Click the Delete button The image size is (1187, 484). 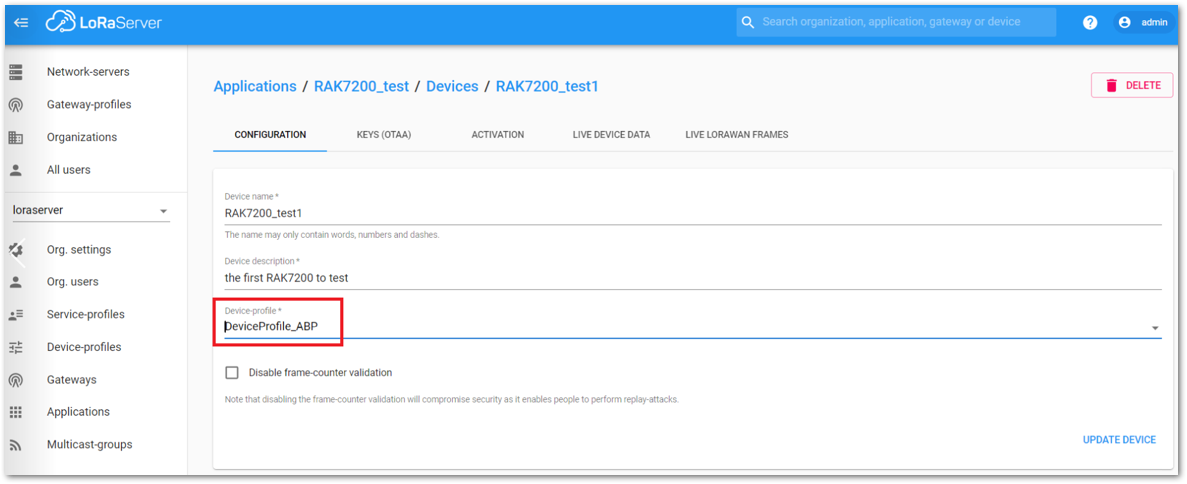tap(1132, 86)
